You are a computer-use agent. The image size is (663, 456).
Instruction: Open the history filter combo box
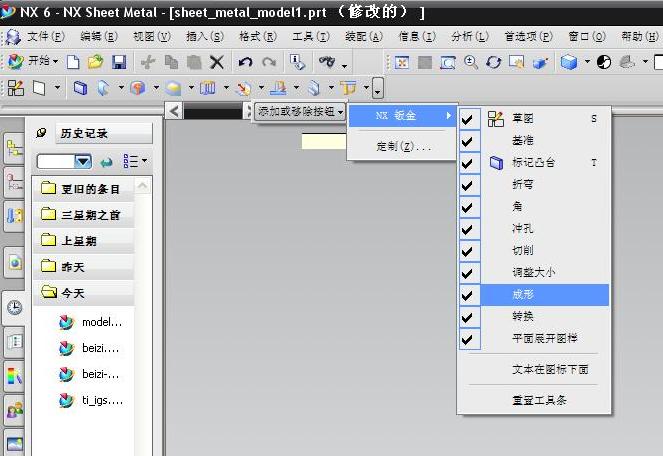[64, 161]
